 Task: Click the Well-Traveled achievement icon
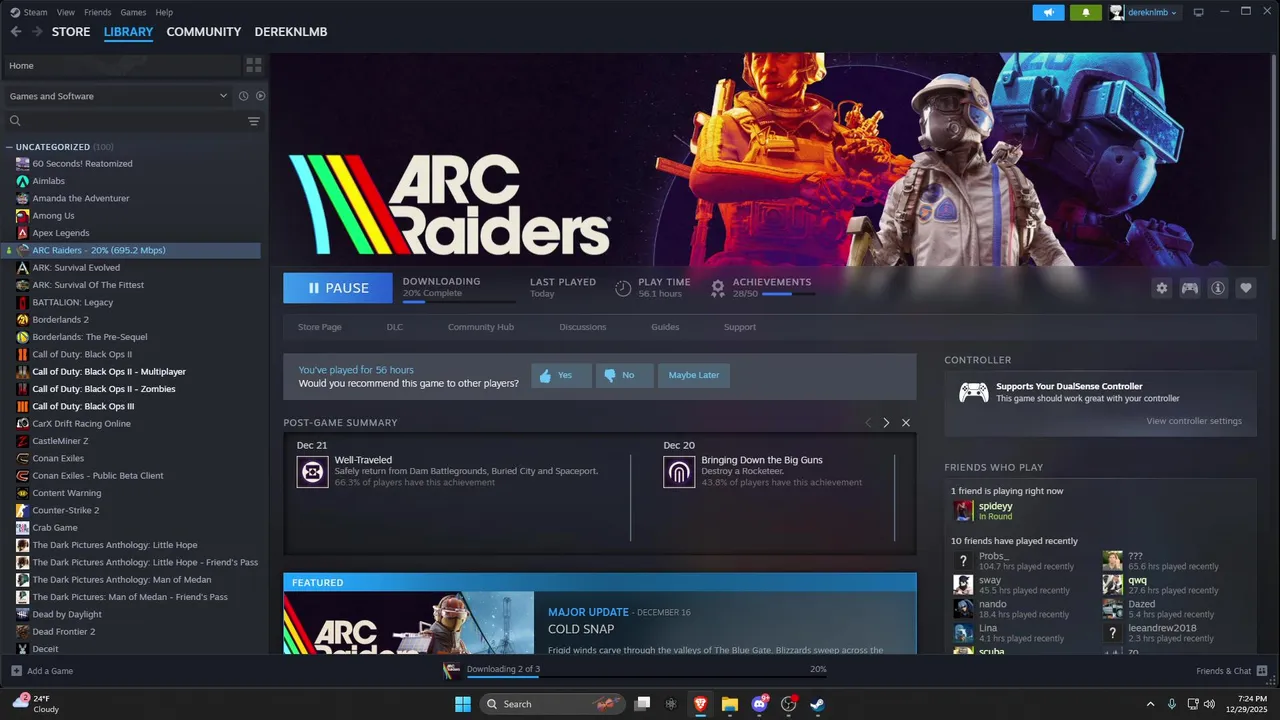click(312, 471)
